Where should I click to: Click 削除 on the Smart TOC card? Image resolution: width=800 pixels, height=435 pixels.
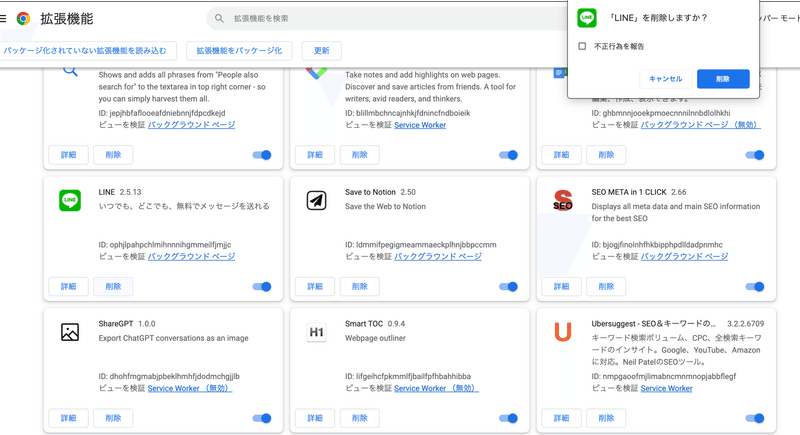coord(360,418)
